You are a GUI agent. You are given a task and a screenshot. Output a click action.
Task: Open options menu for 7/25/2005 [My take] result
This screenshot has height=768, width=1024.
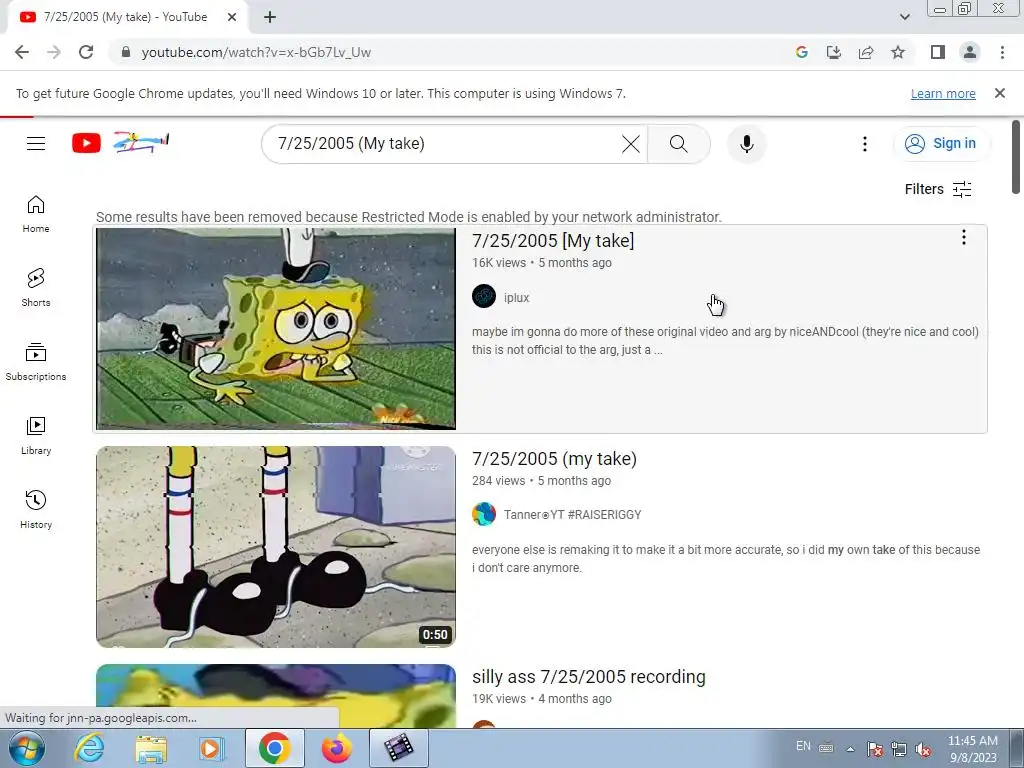click(x=963, y=238)
